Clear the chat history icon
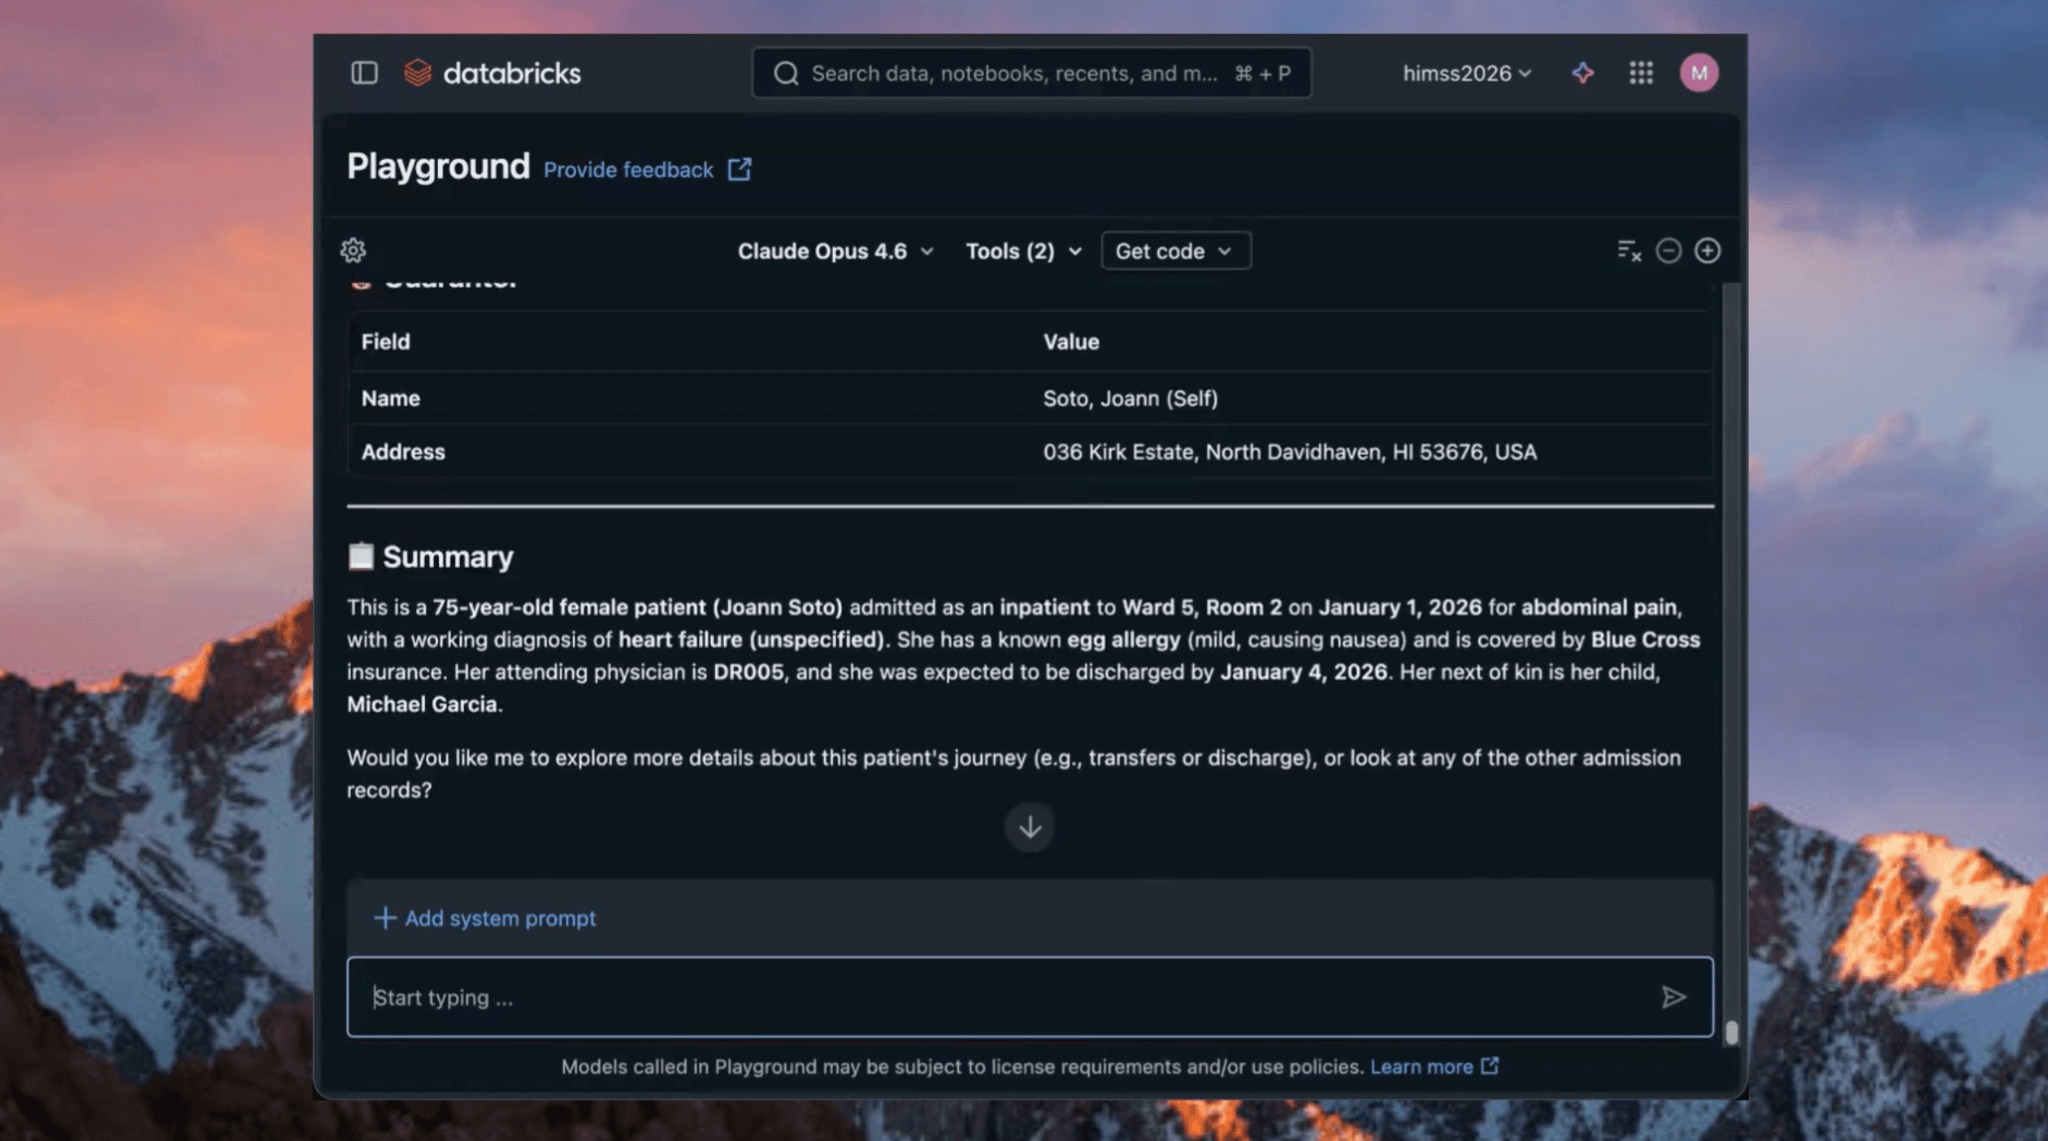 point(1629,251)
